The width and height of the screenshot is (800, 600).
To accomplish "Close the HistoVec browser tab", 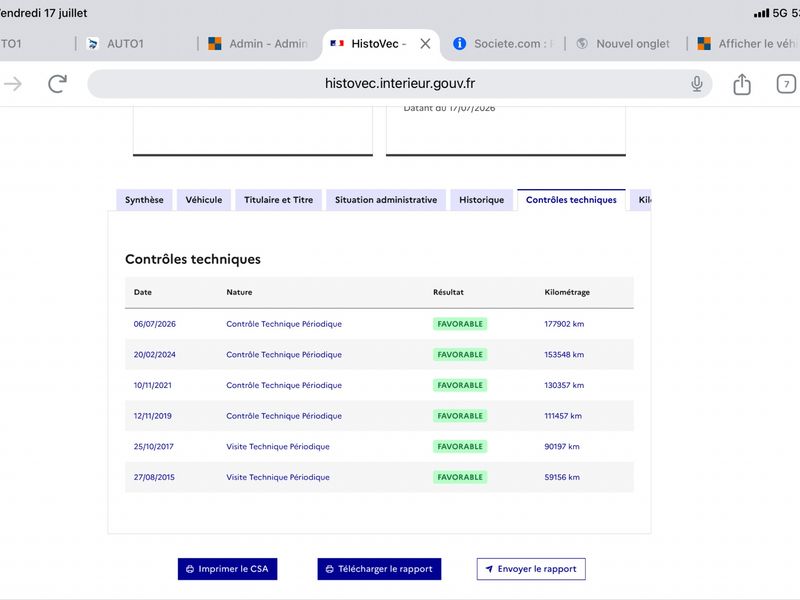I will click(425, 44).
